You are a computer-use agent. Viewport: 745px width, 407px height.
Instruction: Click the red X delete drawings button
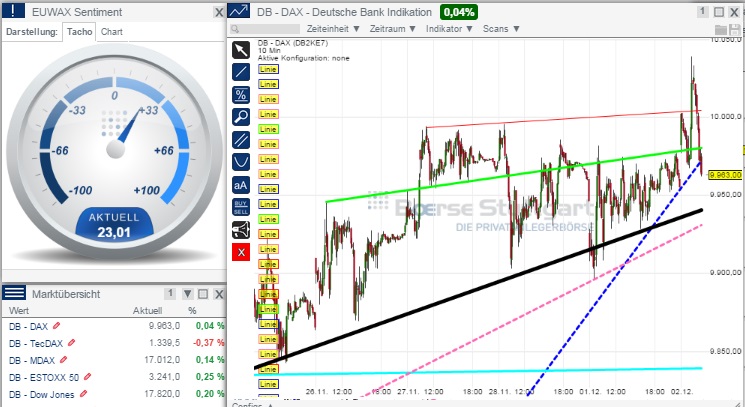point(241,252)
